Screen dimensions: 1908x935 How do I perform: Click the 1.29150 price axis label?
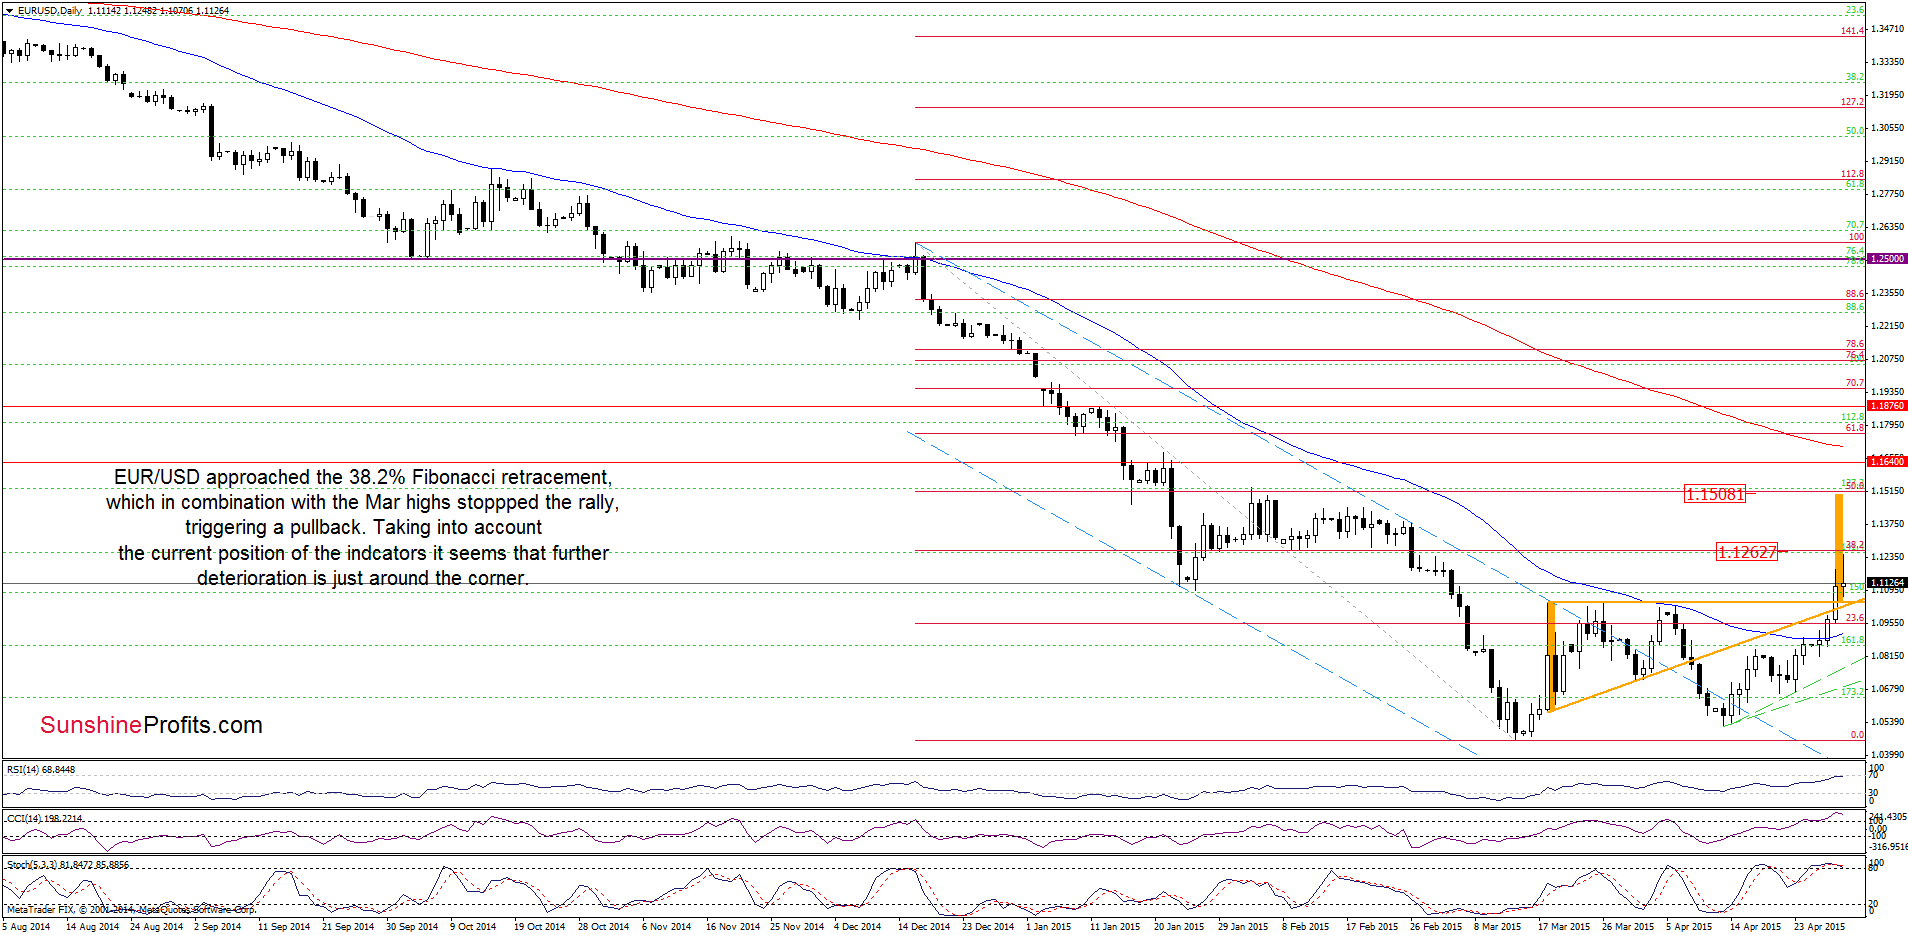tap(1888, 161)
